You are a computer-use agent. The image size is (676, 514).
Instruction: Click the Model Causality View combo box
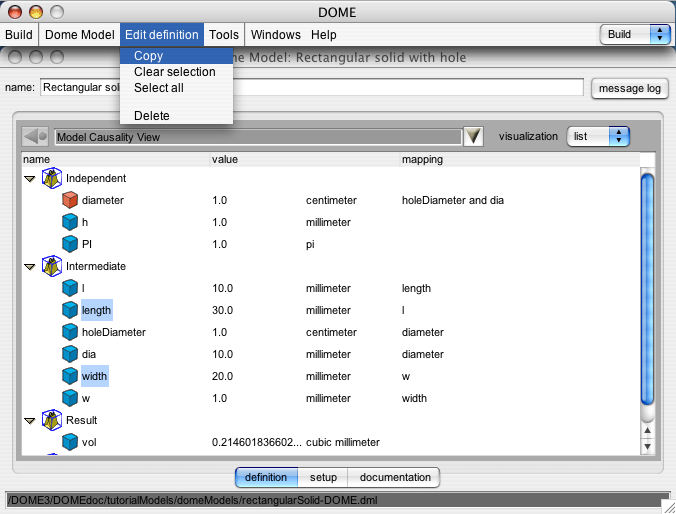click(259, 137)
